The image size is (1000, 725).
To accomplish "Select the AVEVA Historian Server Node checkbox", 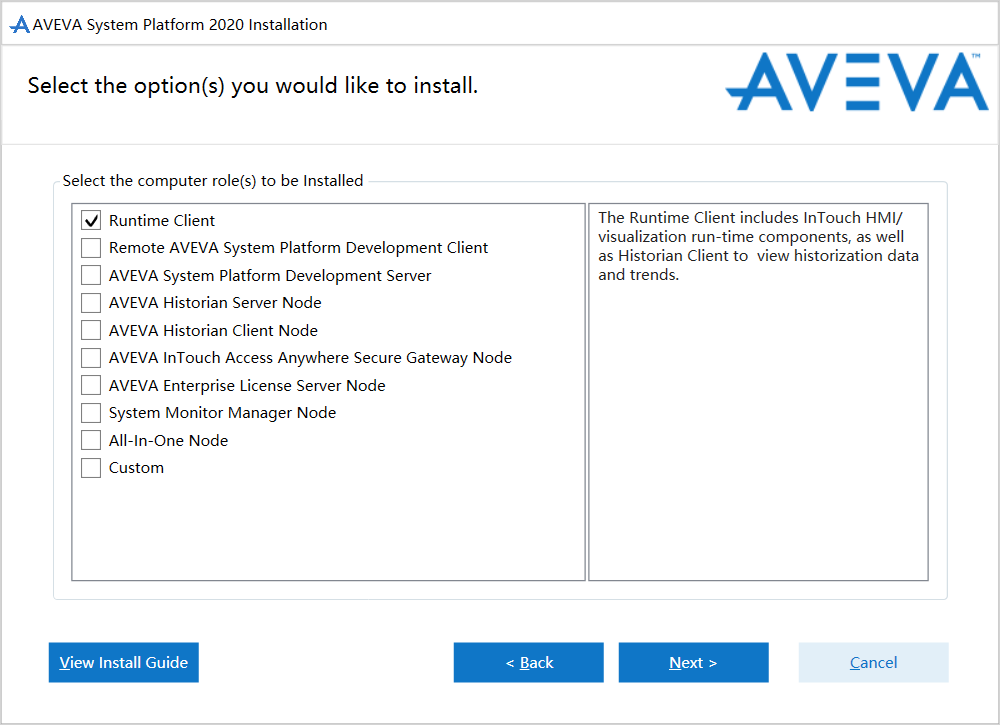I will 91,303.
